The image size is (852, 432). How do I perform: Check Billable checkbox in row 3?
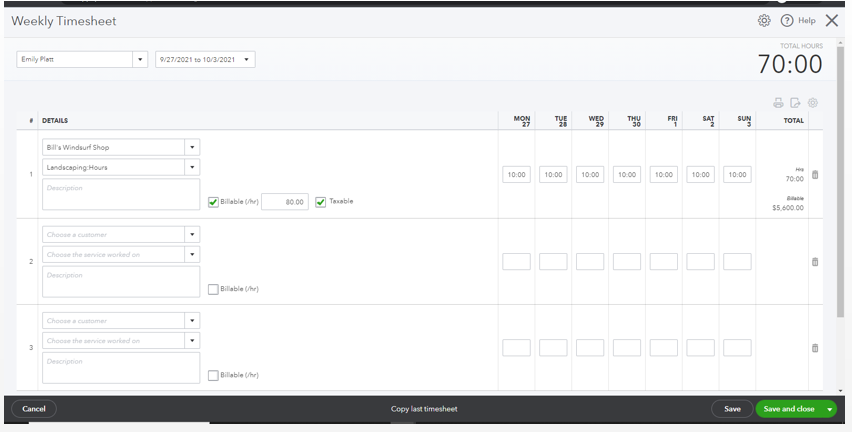click(x=213, y=375)
